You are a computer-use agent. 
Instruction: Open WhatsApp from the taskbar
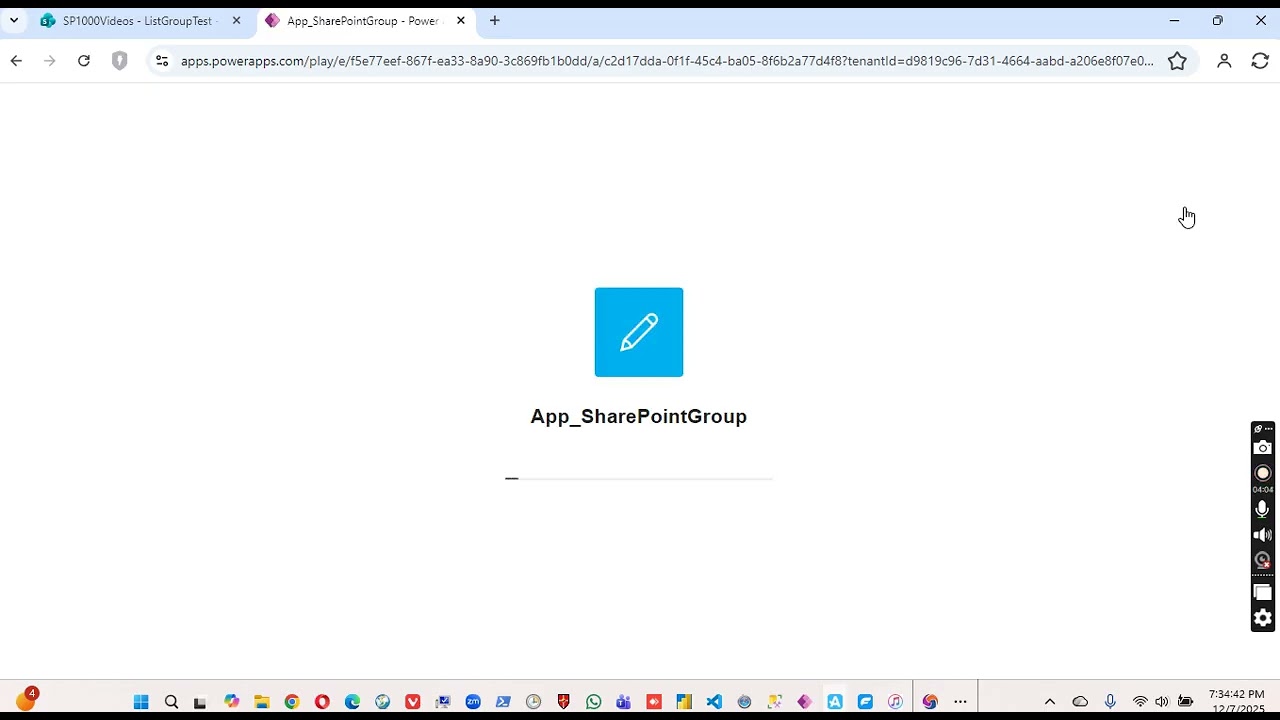pyautogui.click(x=594, y=702)
